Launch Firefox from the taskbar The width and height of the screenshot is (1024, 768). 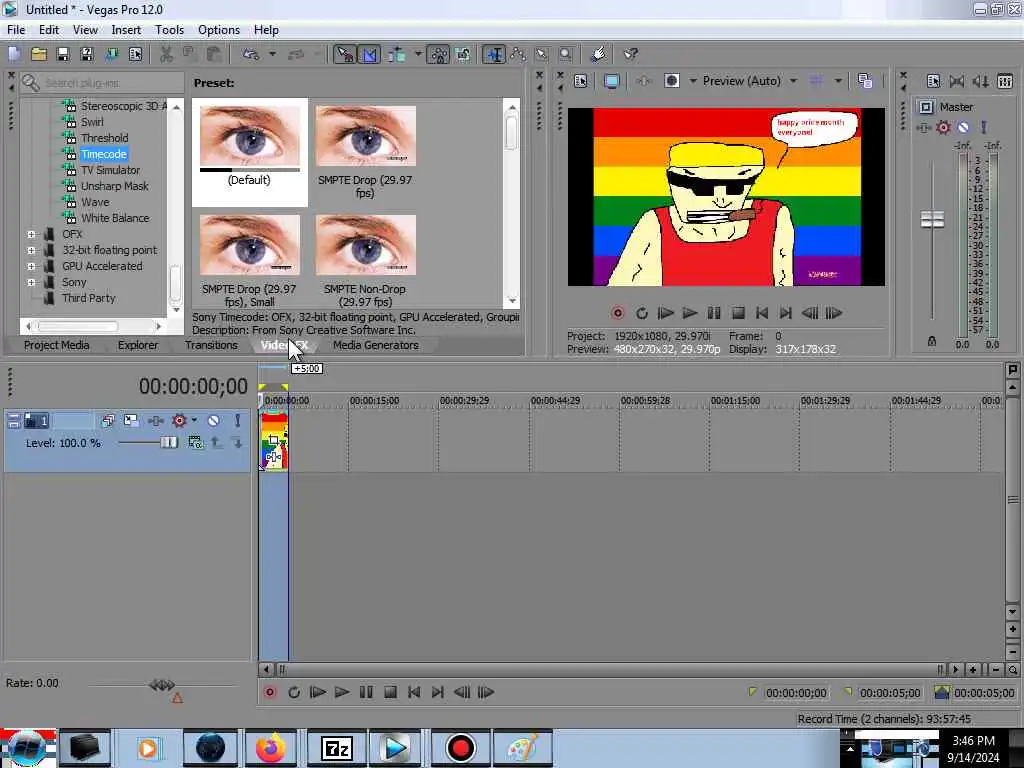pyautogui.click(x=270, y=748)
